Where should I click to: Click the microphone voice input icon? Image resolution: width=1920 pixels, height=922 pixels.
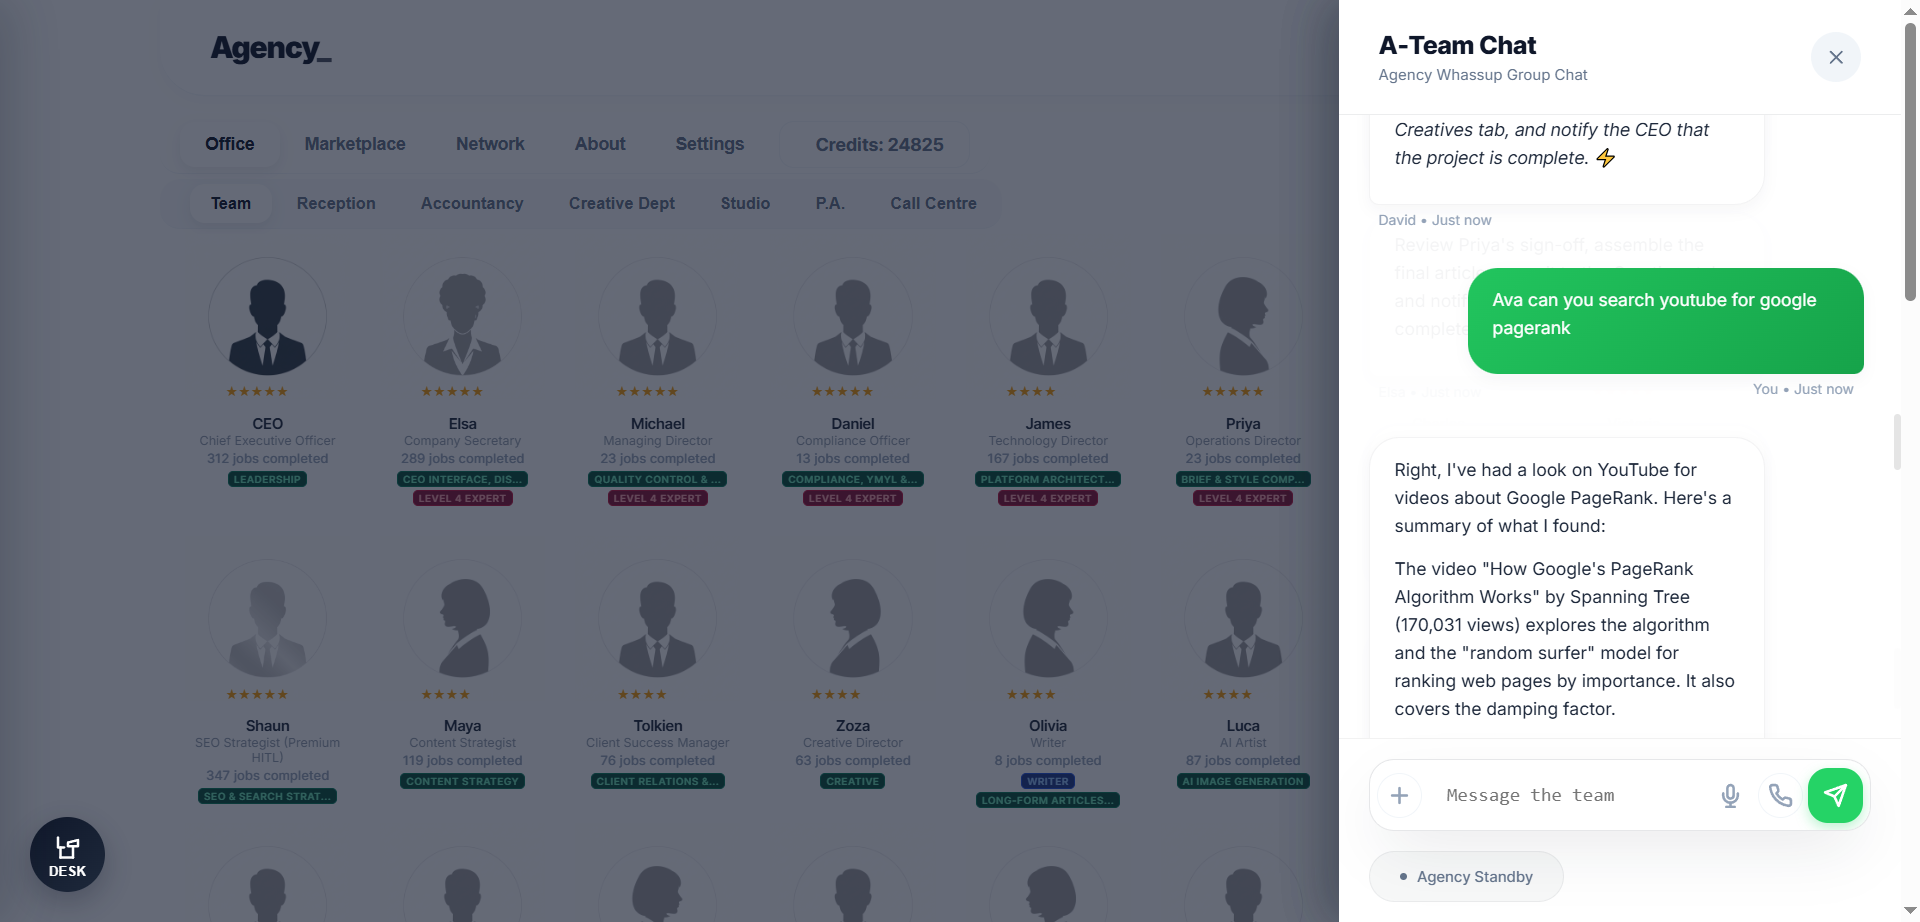(x=1730, y=795)
